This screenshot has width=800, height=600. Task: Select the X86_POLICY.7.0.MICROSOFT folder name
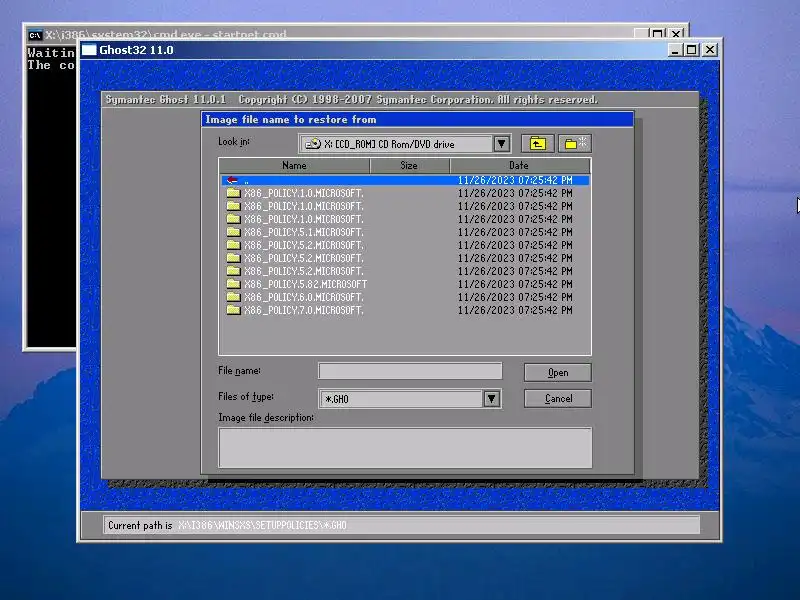304,310
